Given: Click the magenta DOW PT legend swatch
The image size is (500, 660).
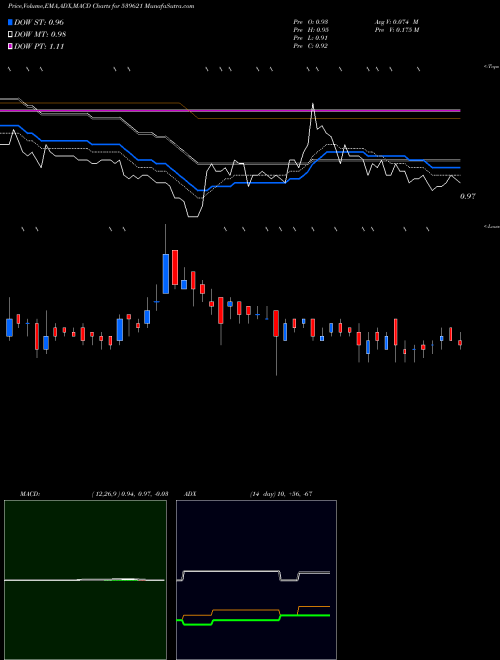Looking at the screenshot, I should [10, 47].
